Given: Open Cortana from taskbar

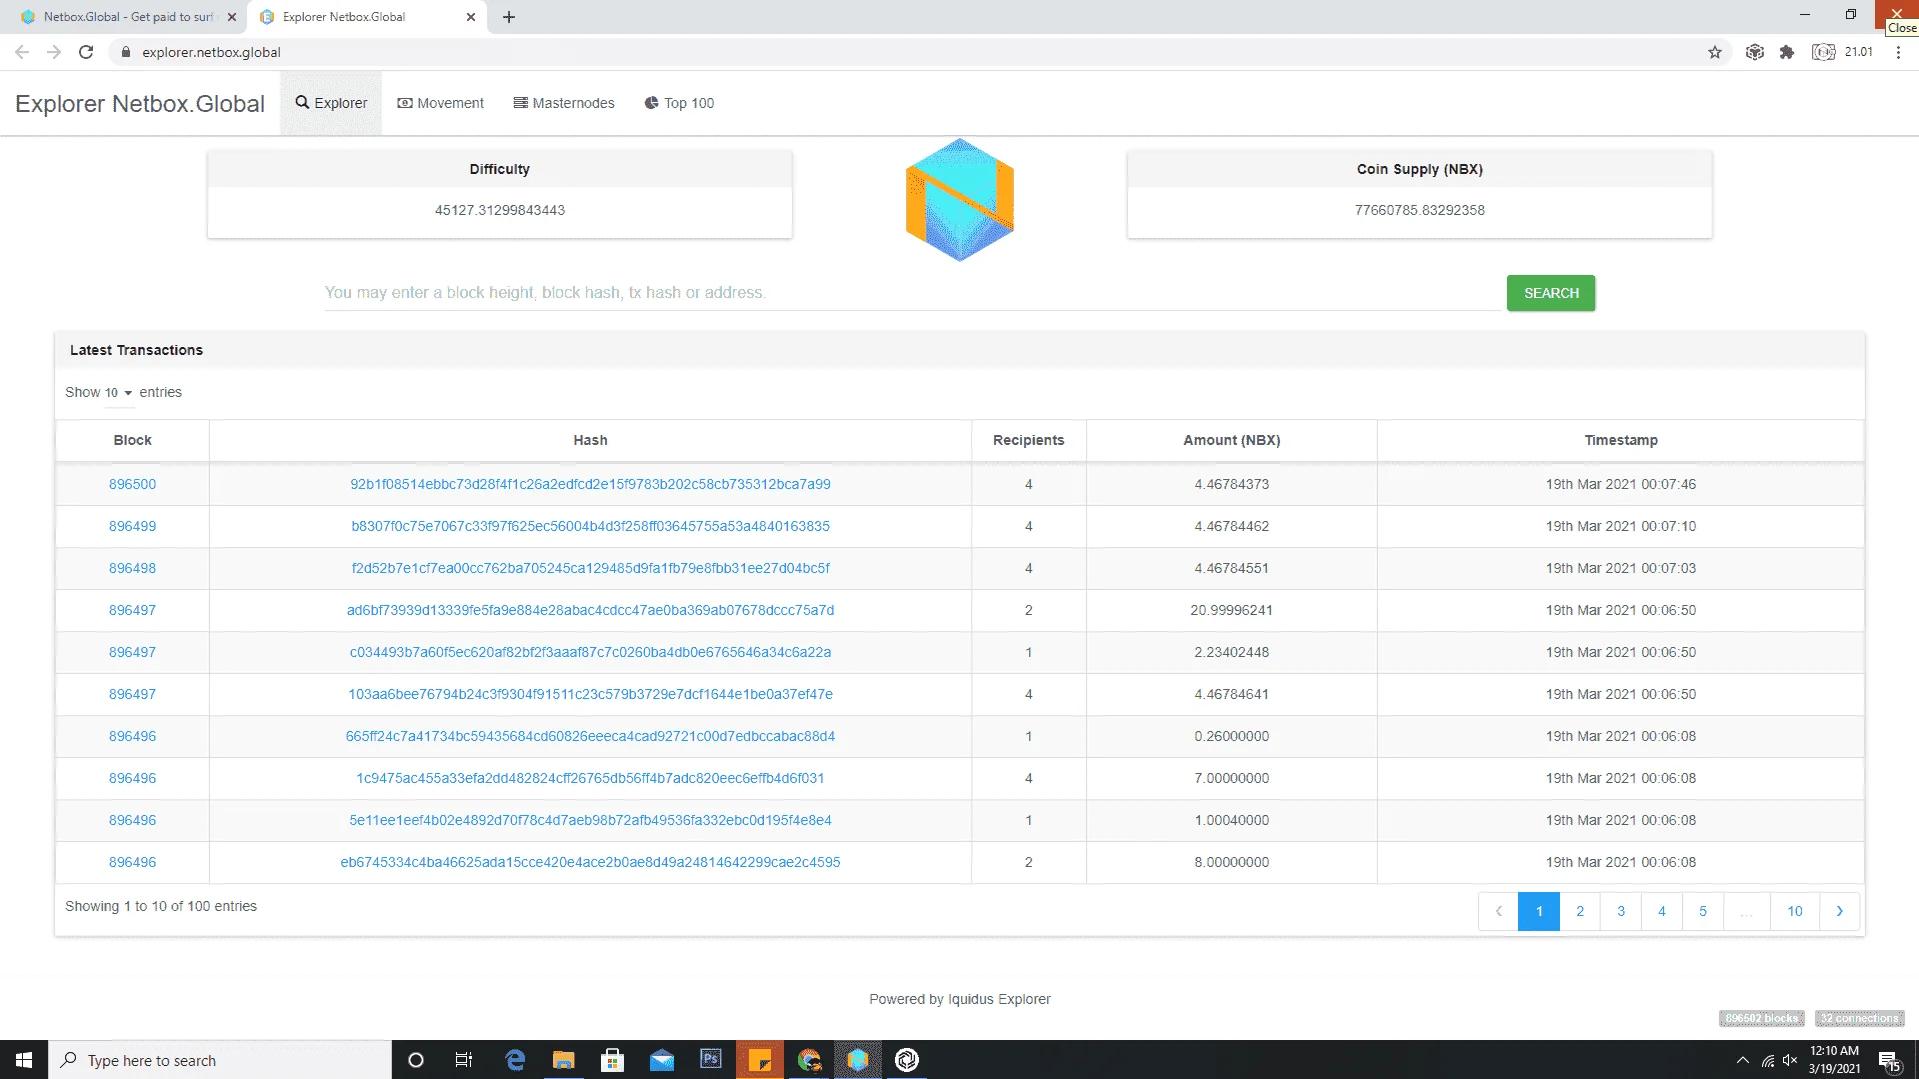Looking at the screenshot, I should (x=416, y=1060).
